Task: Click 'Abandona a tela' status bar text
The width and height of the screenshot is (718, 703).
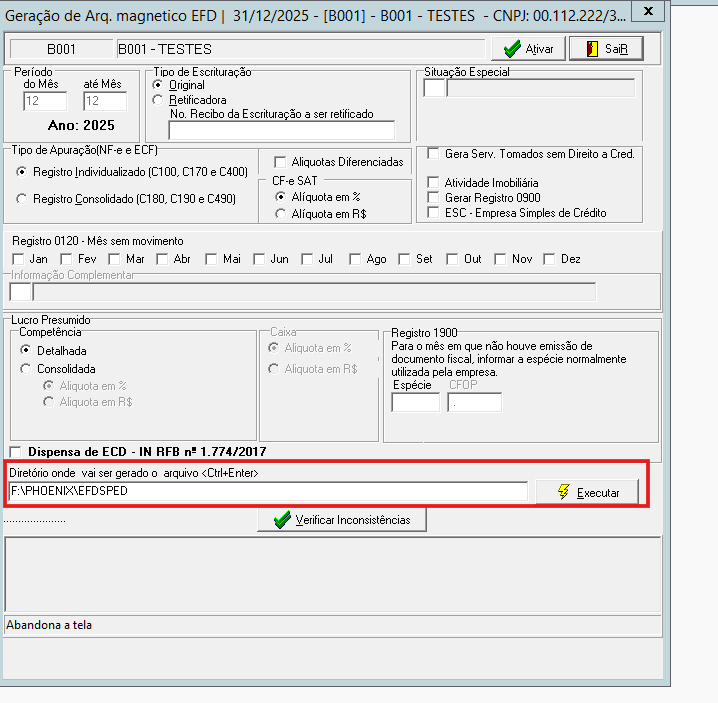Action: point(49,625)
